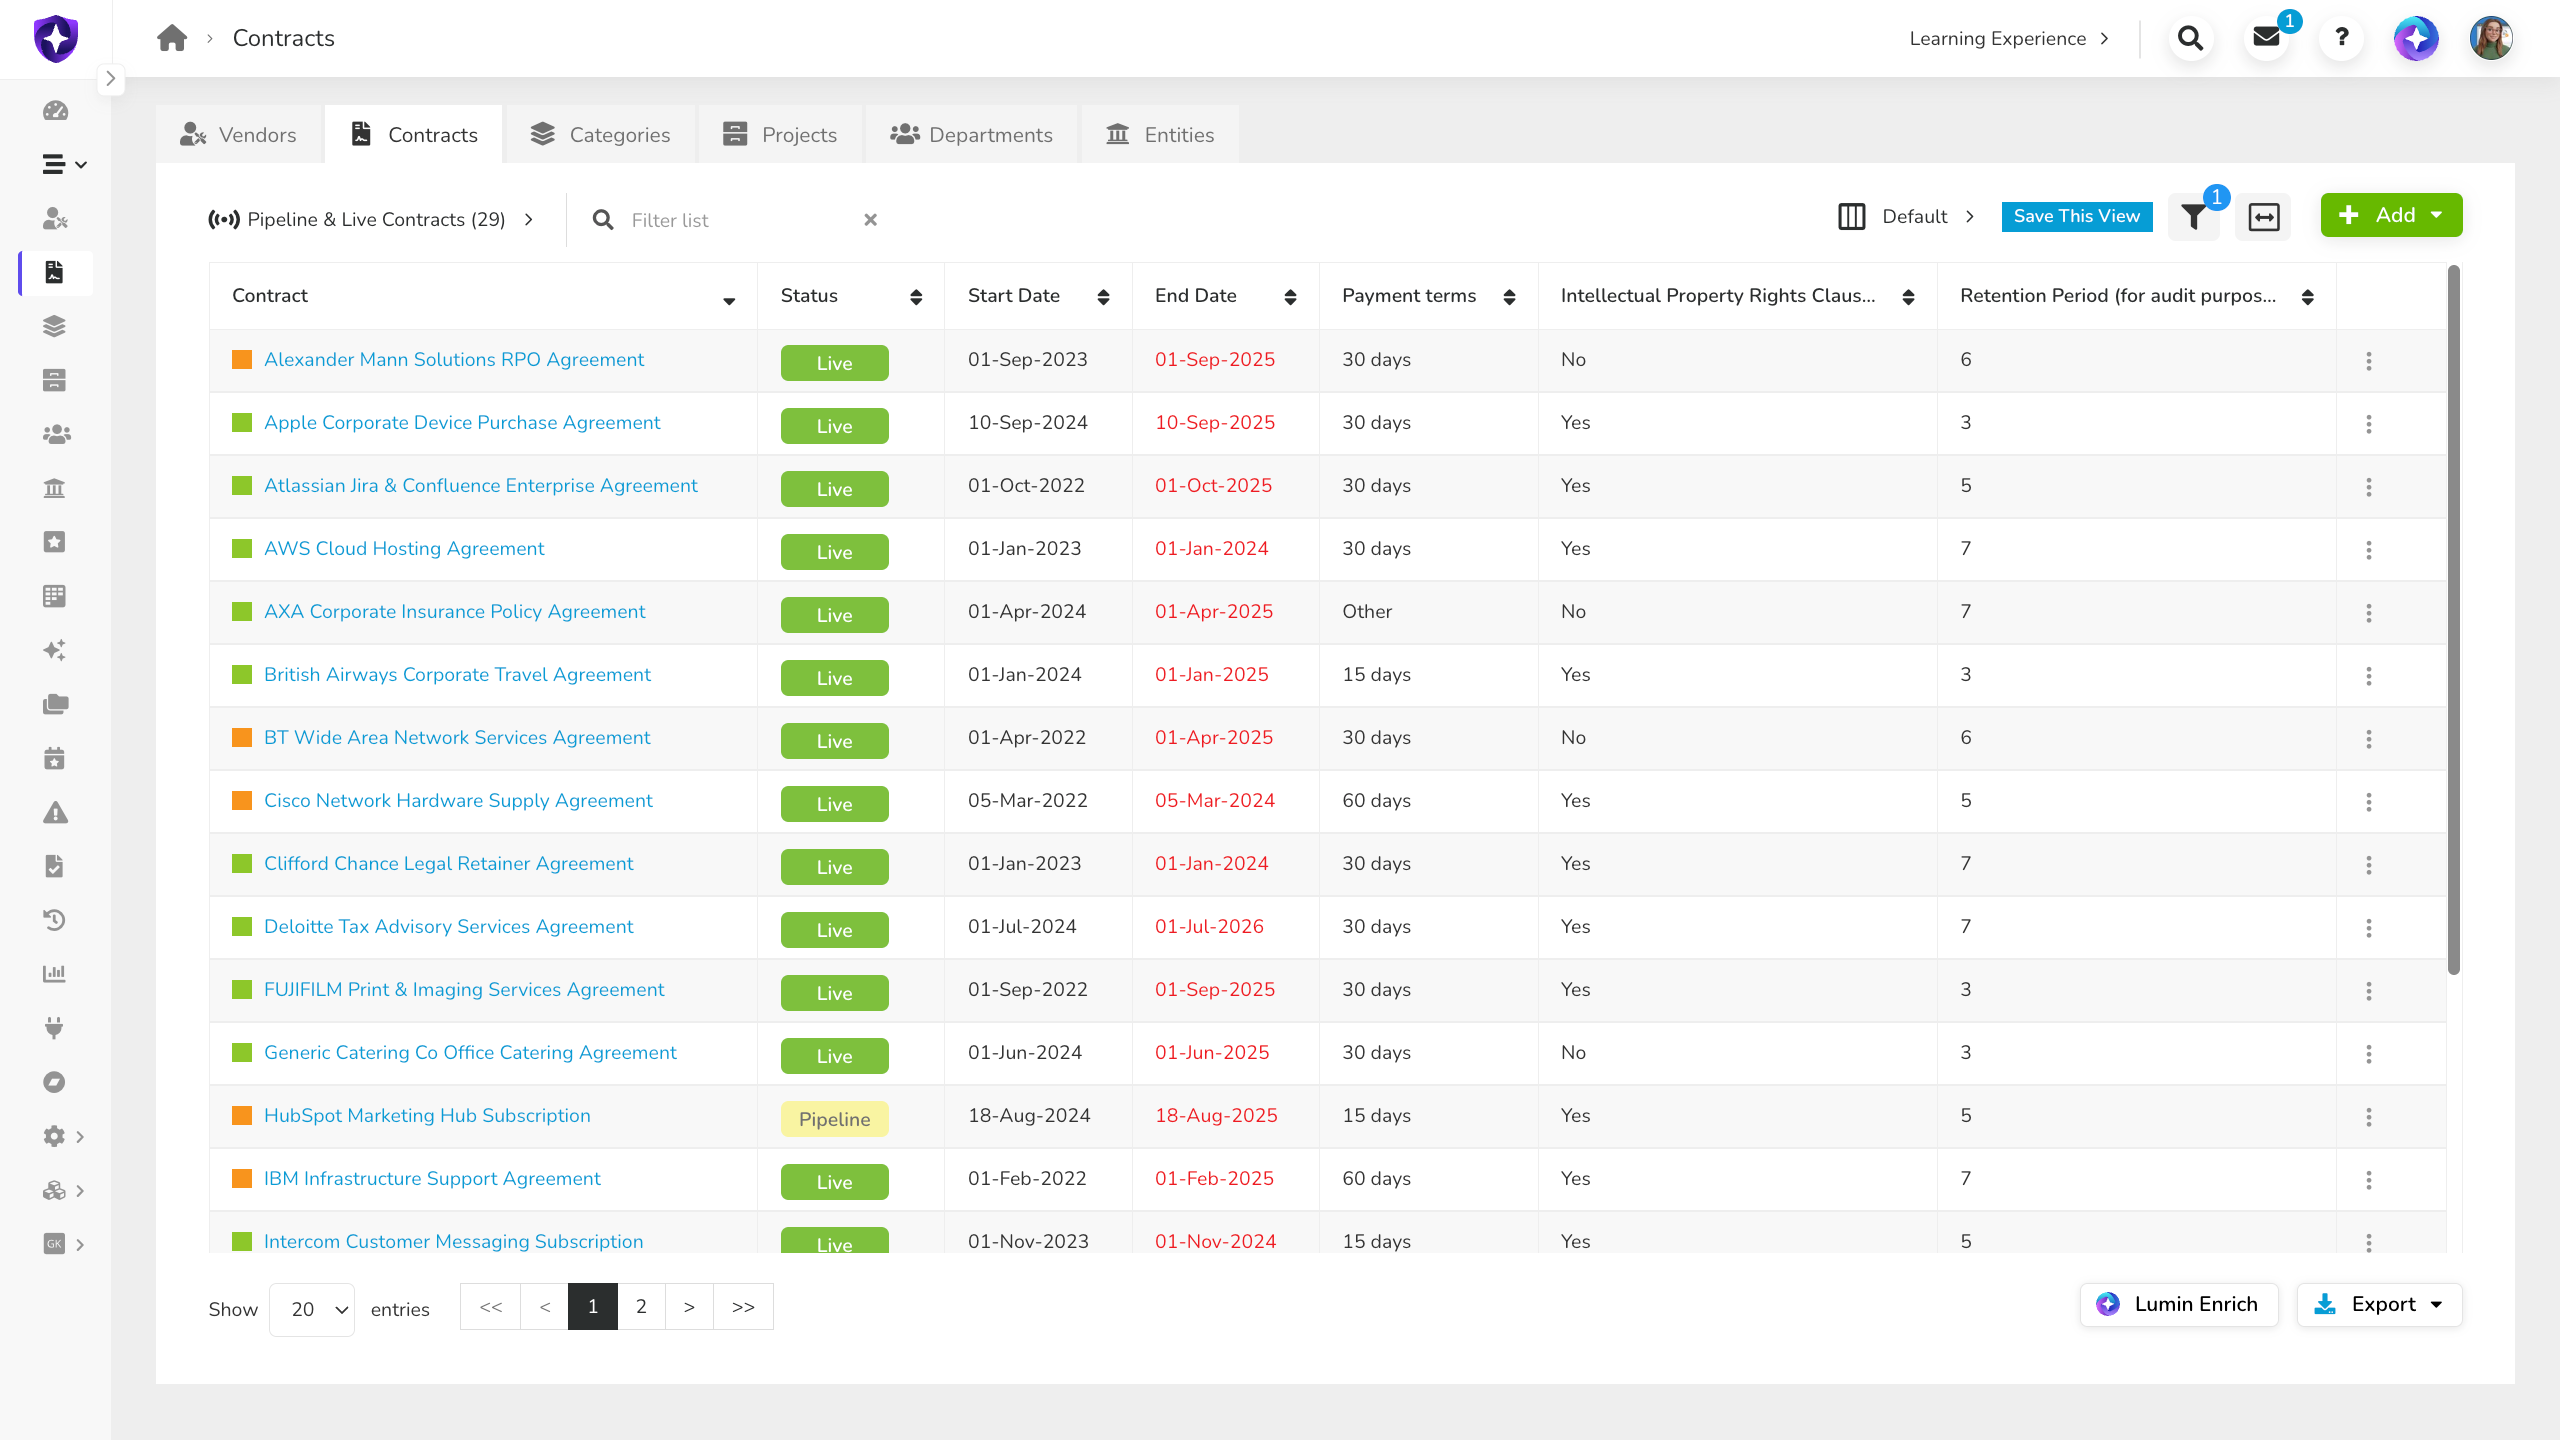The image size is (2560, 1440).
Task: Switch to the Contracts tab
Action: point(414,134)
